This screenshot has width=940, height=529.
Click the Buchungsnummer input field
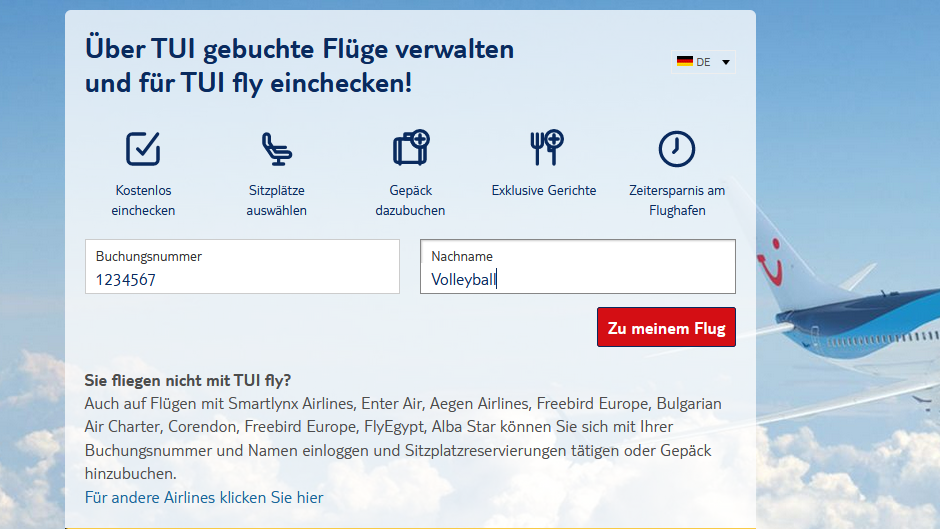coord(242,266)
